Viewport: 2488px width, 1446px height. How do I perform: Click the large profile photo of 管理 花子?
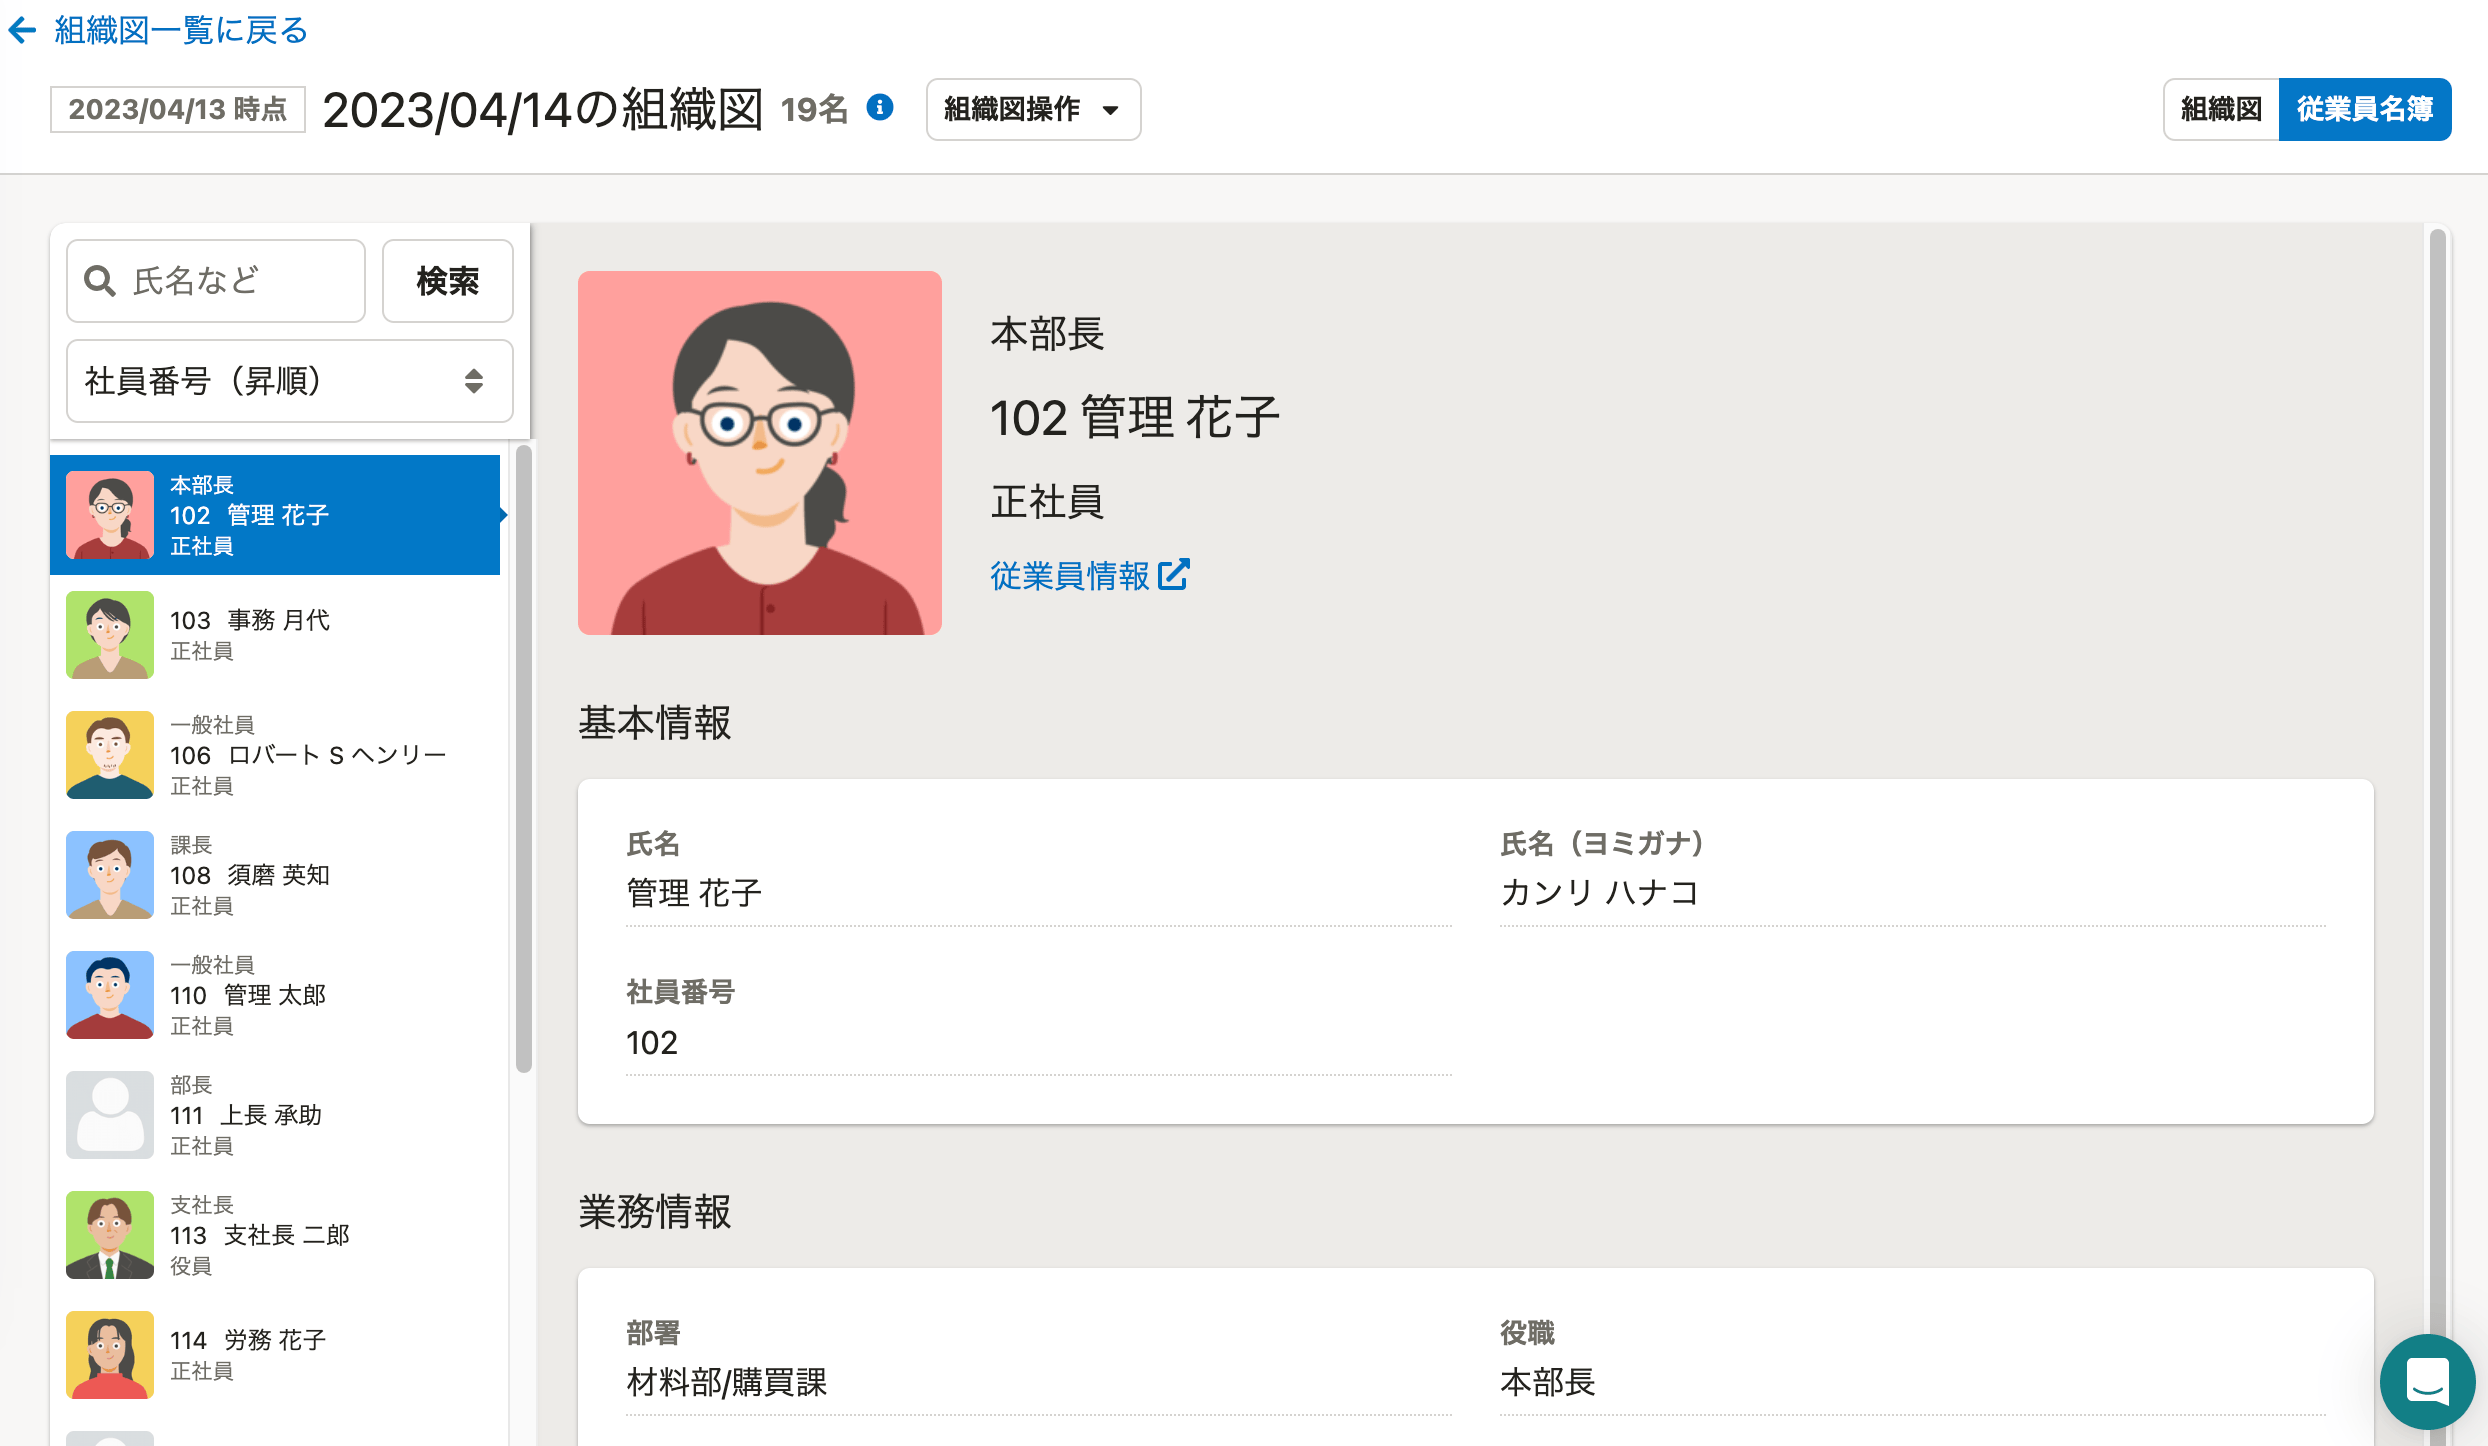(x=760, y=453)
